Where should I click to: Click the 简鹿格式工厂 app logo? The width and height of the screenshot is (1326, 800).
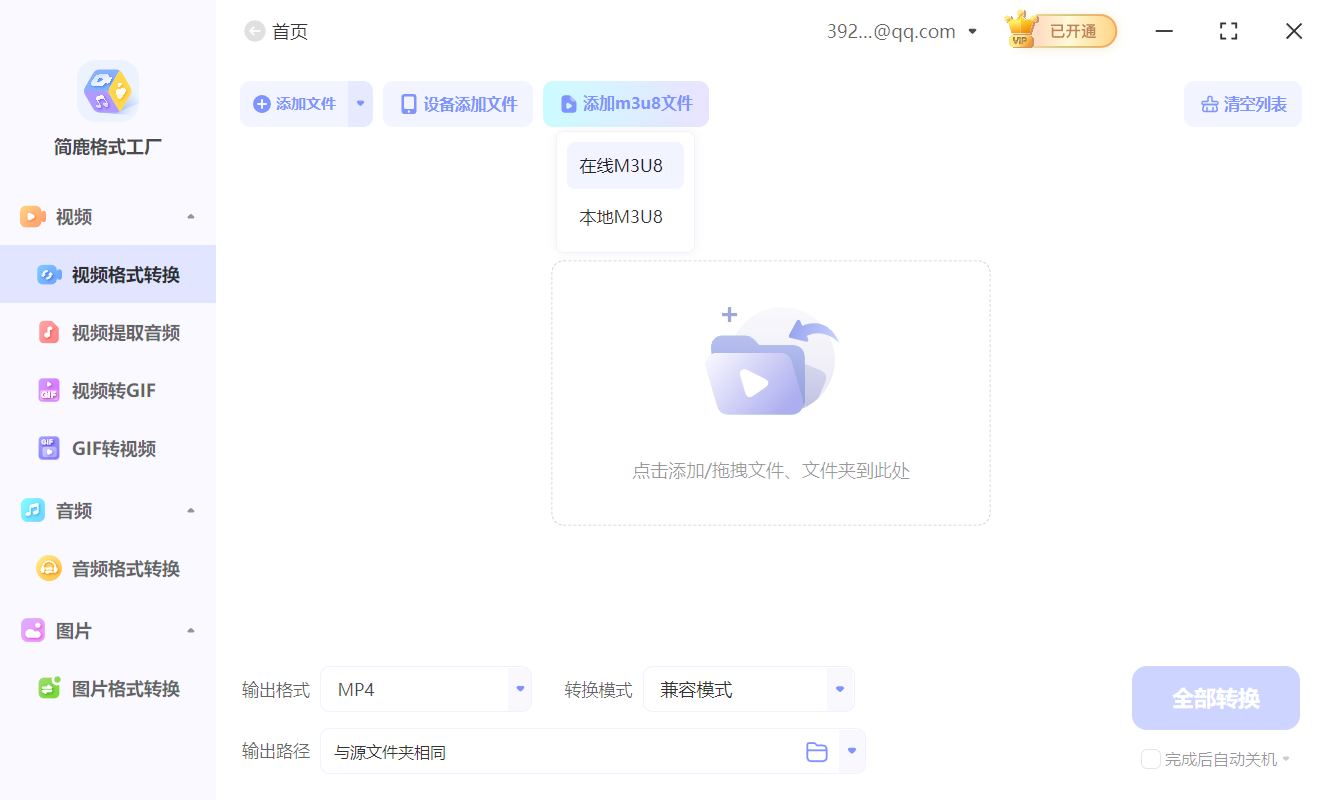(x=107, y=91)
